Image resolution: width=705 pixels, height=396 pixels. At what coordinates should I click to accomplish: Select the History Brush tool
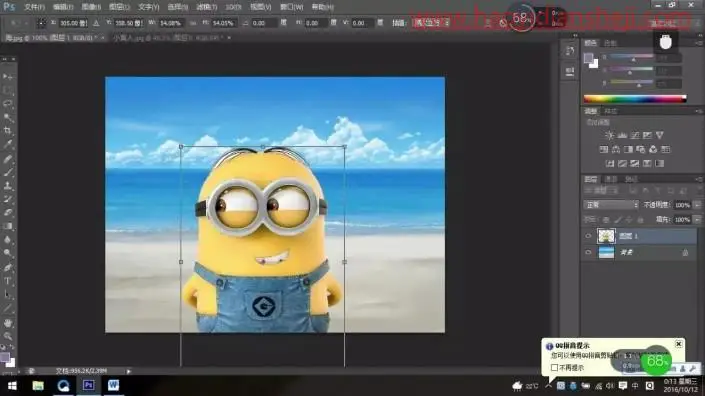pyautogui.click(x=8, y=199)
